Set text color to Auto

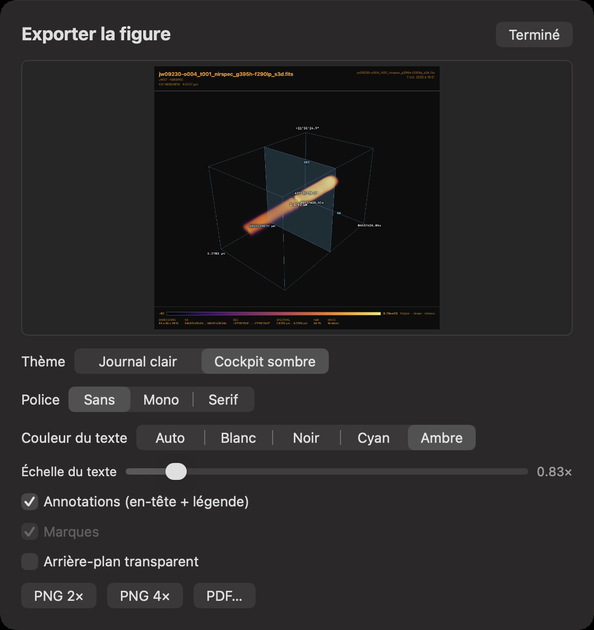pyautogui.click(x=170, y=438)
